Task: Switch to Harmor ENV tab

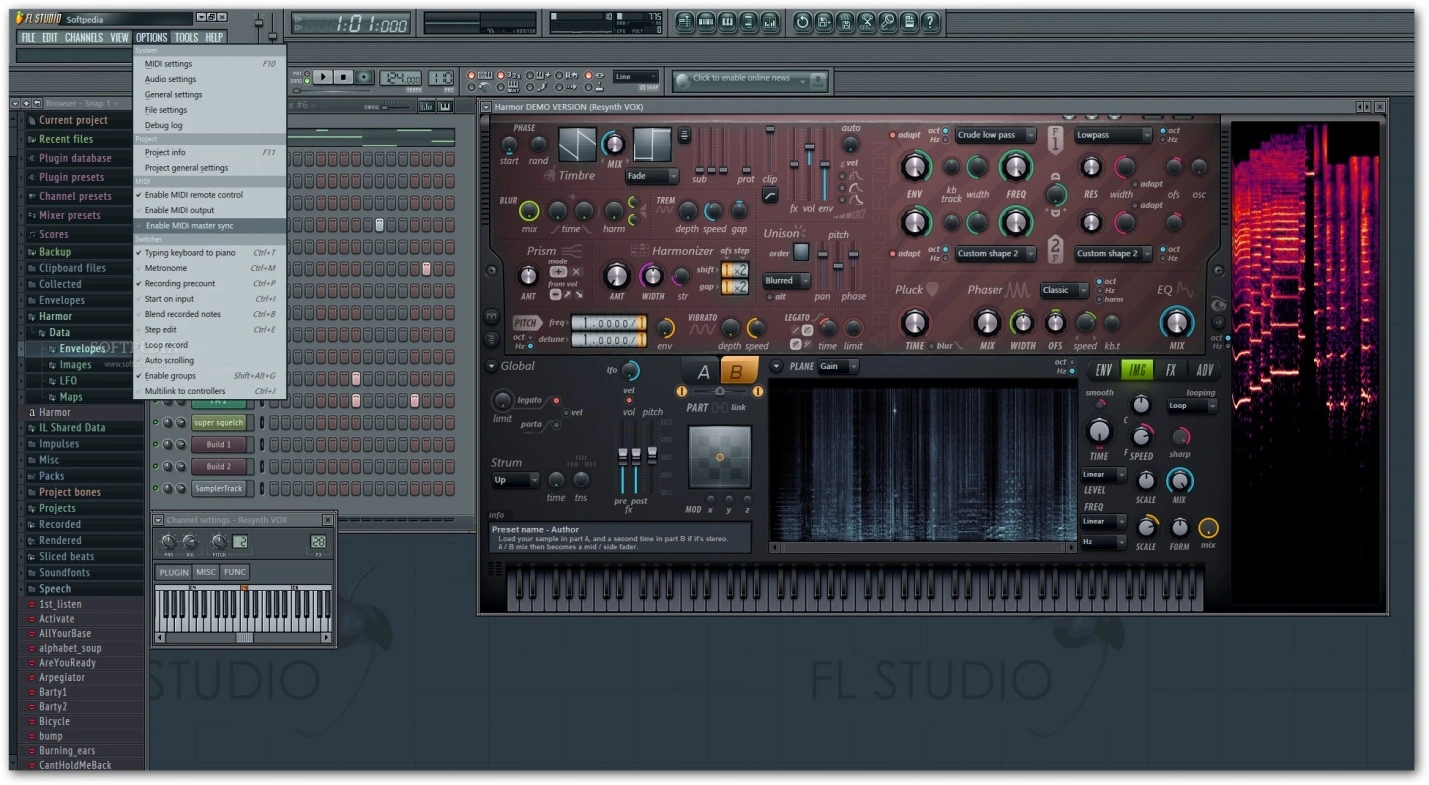Action: (x=1104, y=370)
